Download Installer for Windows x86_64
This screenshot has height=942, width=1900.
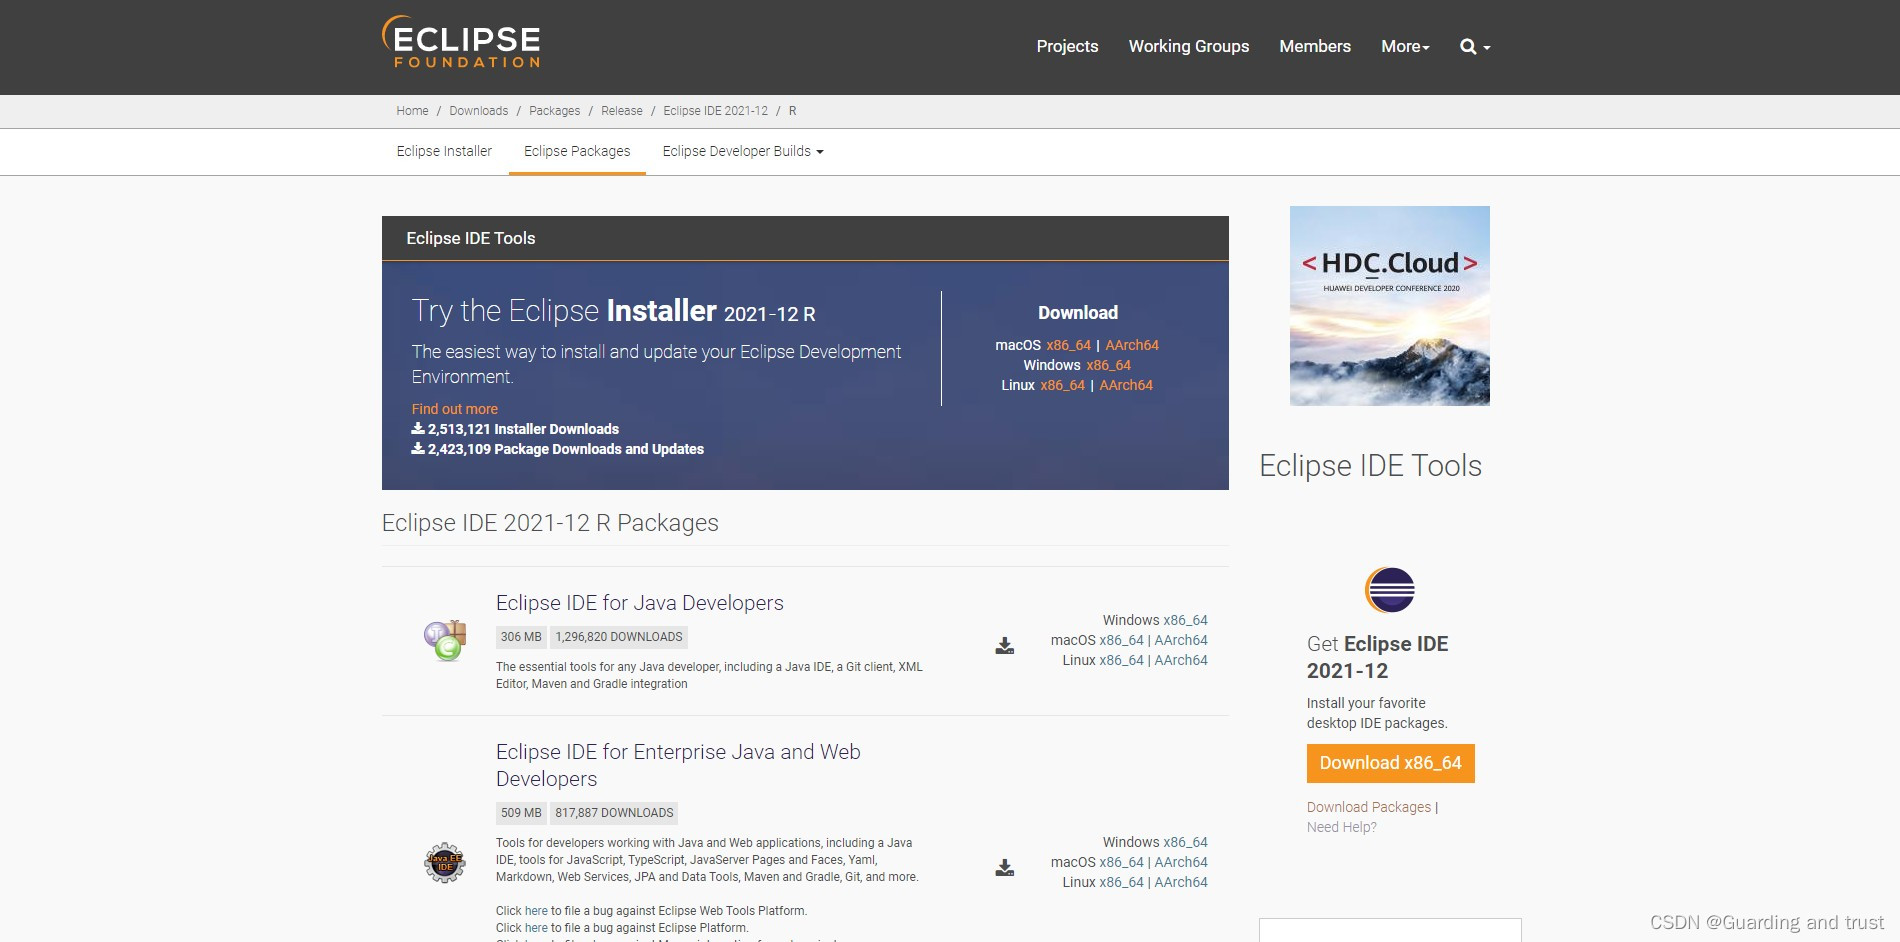pos(1108,365)
